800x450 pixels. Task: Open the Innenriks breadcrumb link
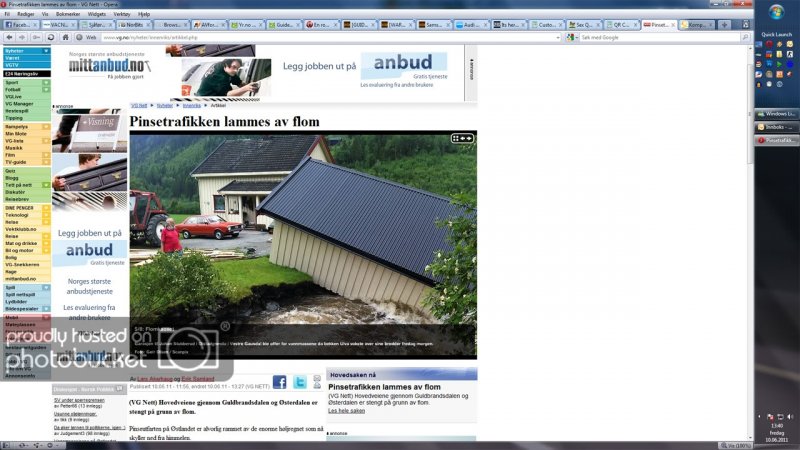(x=191, y=104)
